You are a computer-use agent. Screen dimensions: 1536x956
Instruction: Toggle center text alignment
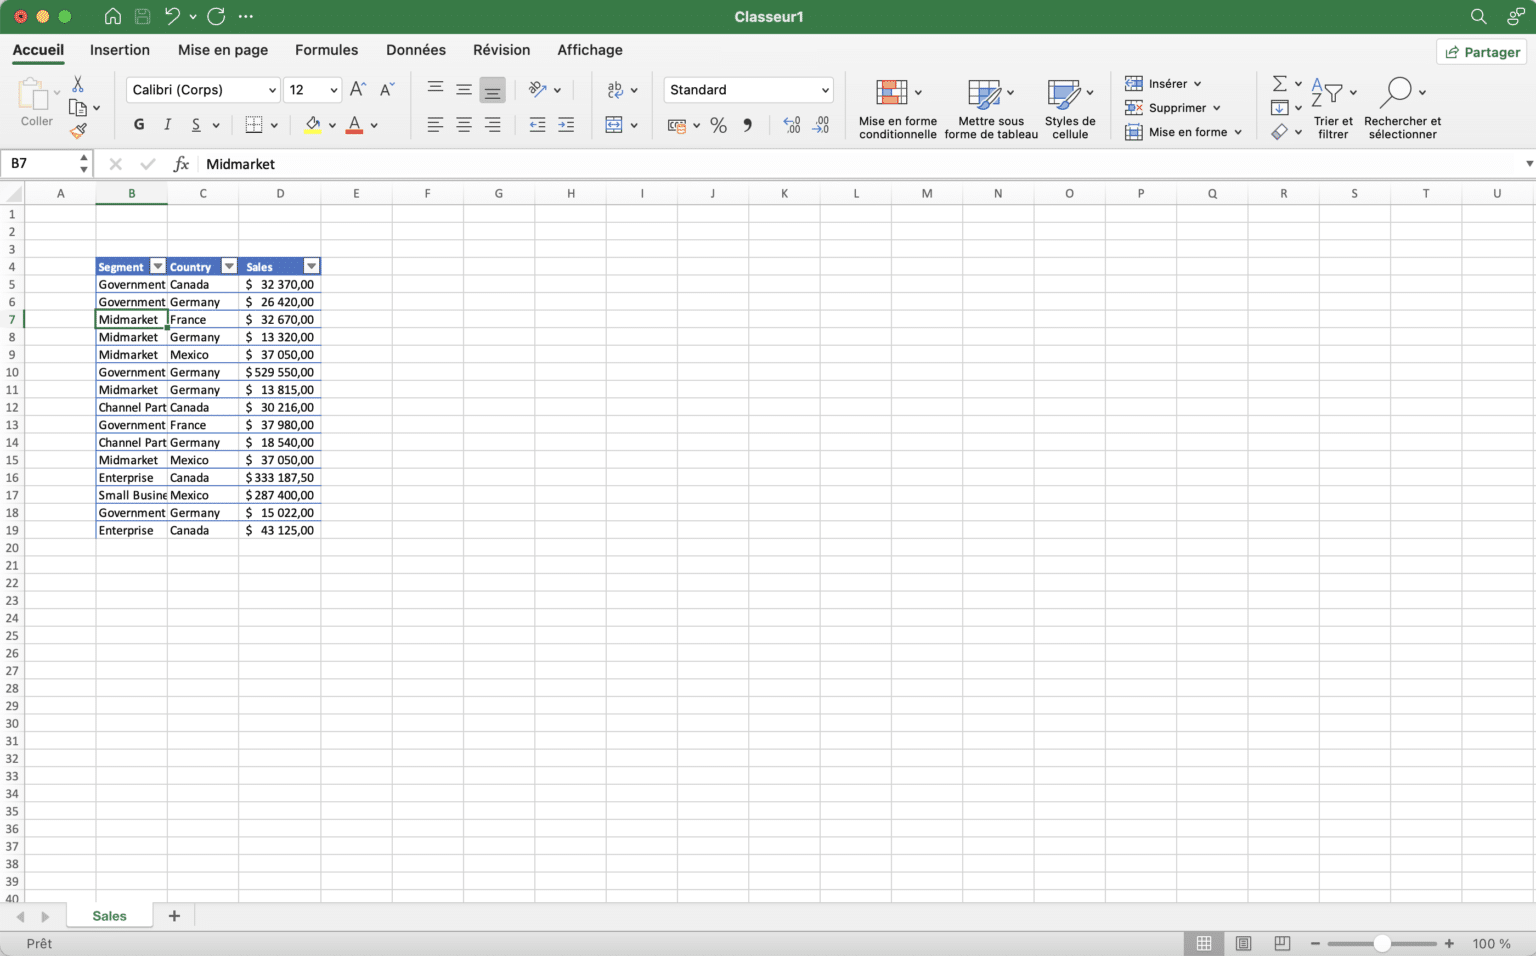coord(463,124)
